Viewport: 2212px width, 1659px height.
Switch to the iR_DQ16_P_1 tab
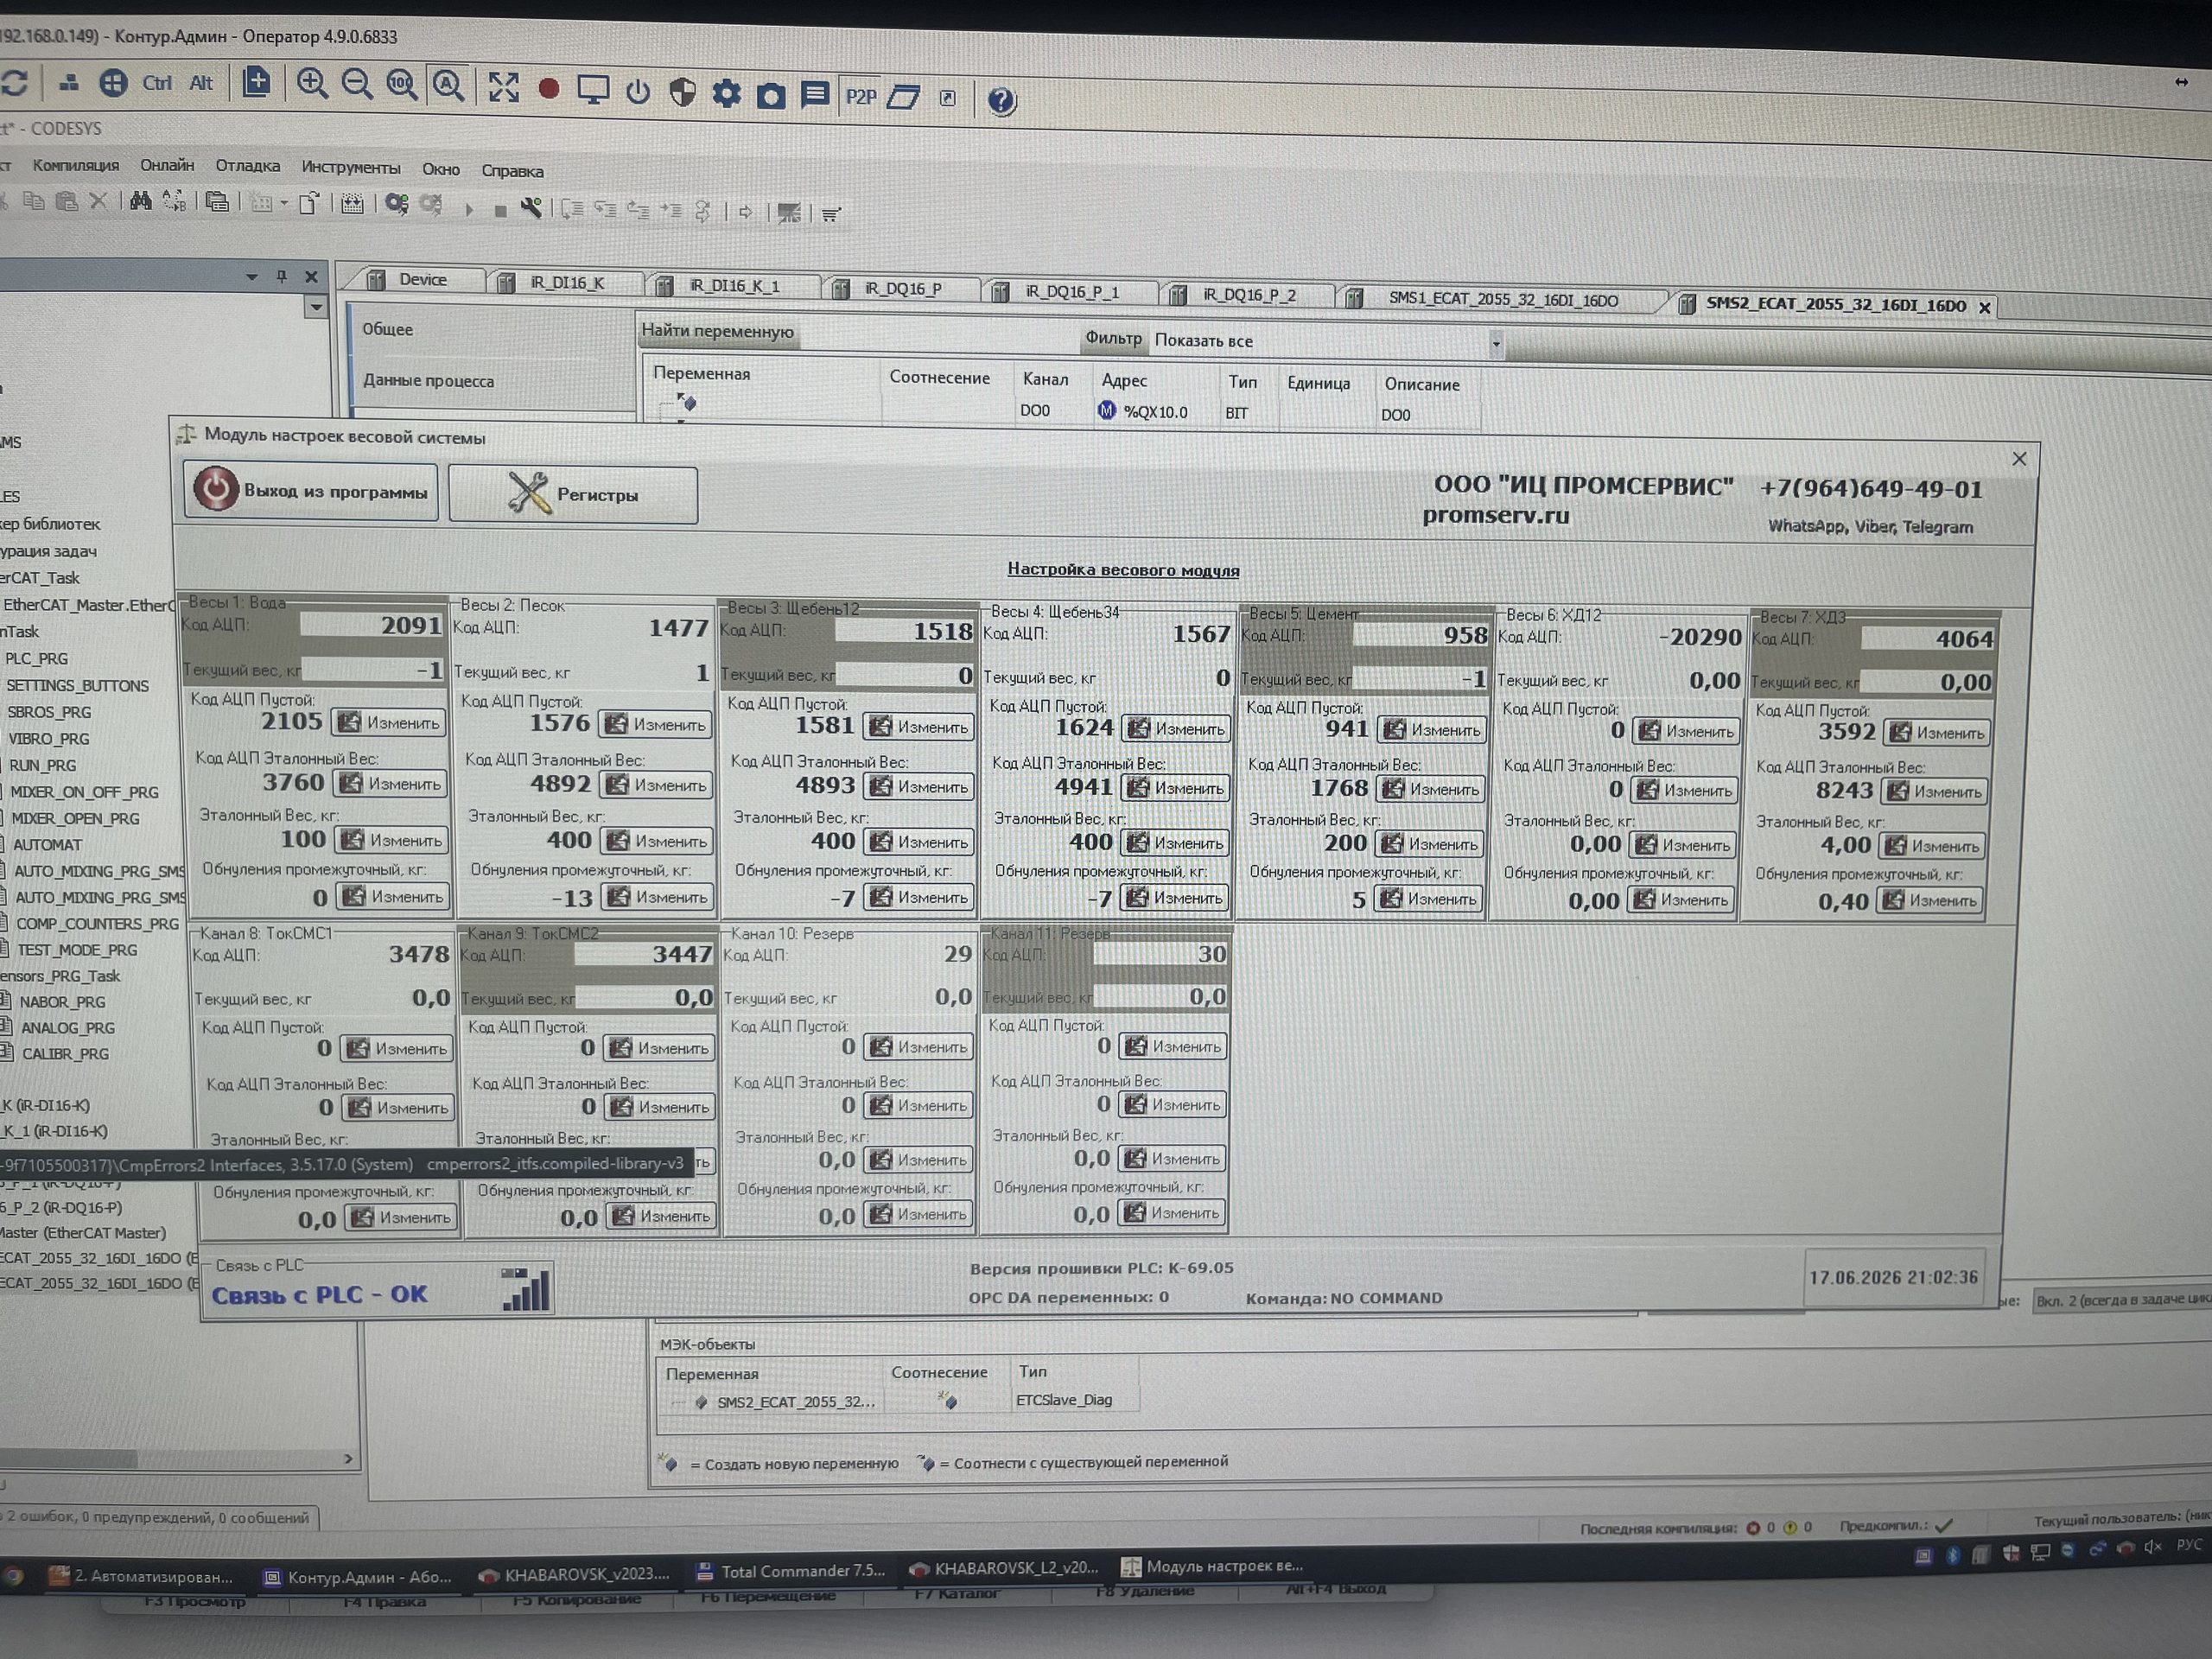coord(1071,292)
